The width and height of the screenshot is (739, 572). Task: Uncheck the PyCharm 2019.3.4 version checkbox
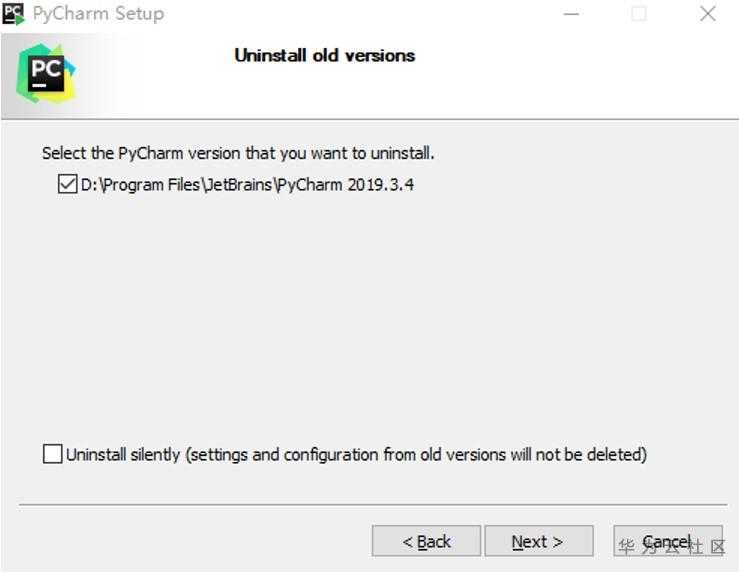click(68, 184)
